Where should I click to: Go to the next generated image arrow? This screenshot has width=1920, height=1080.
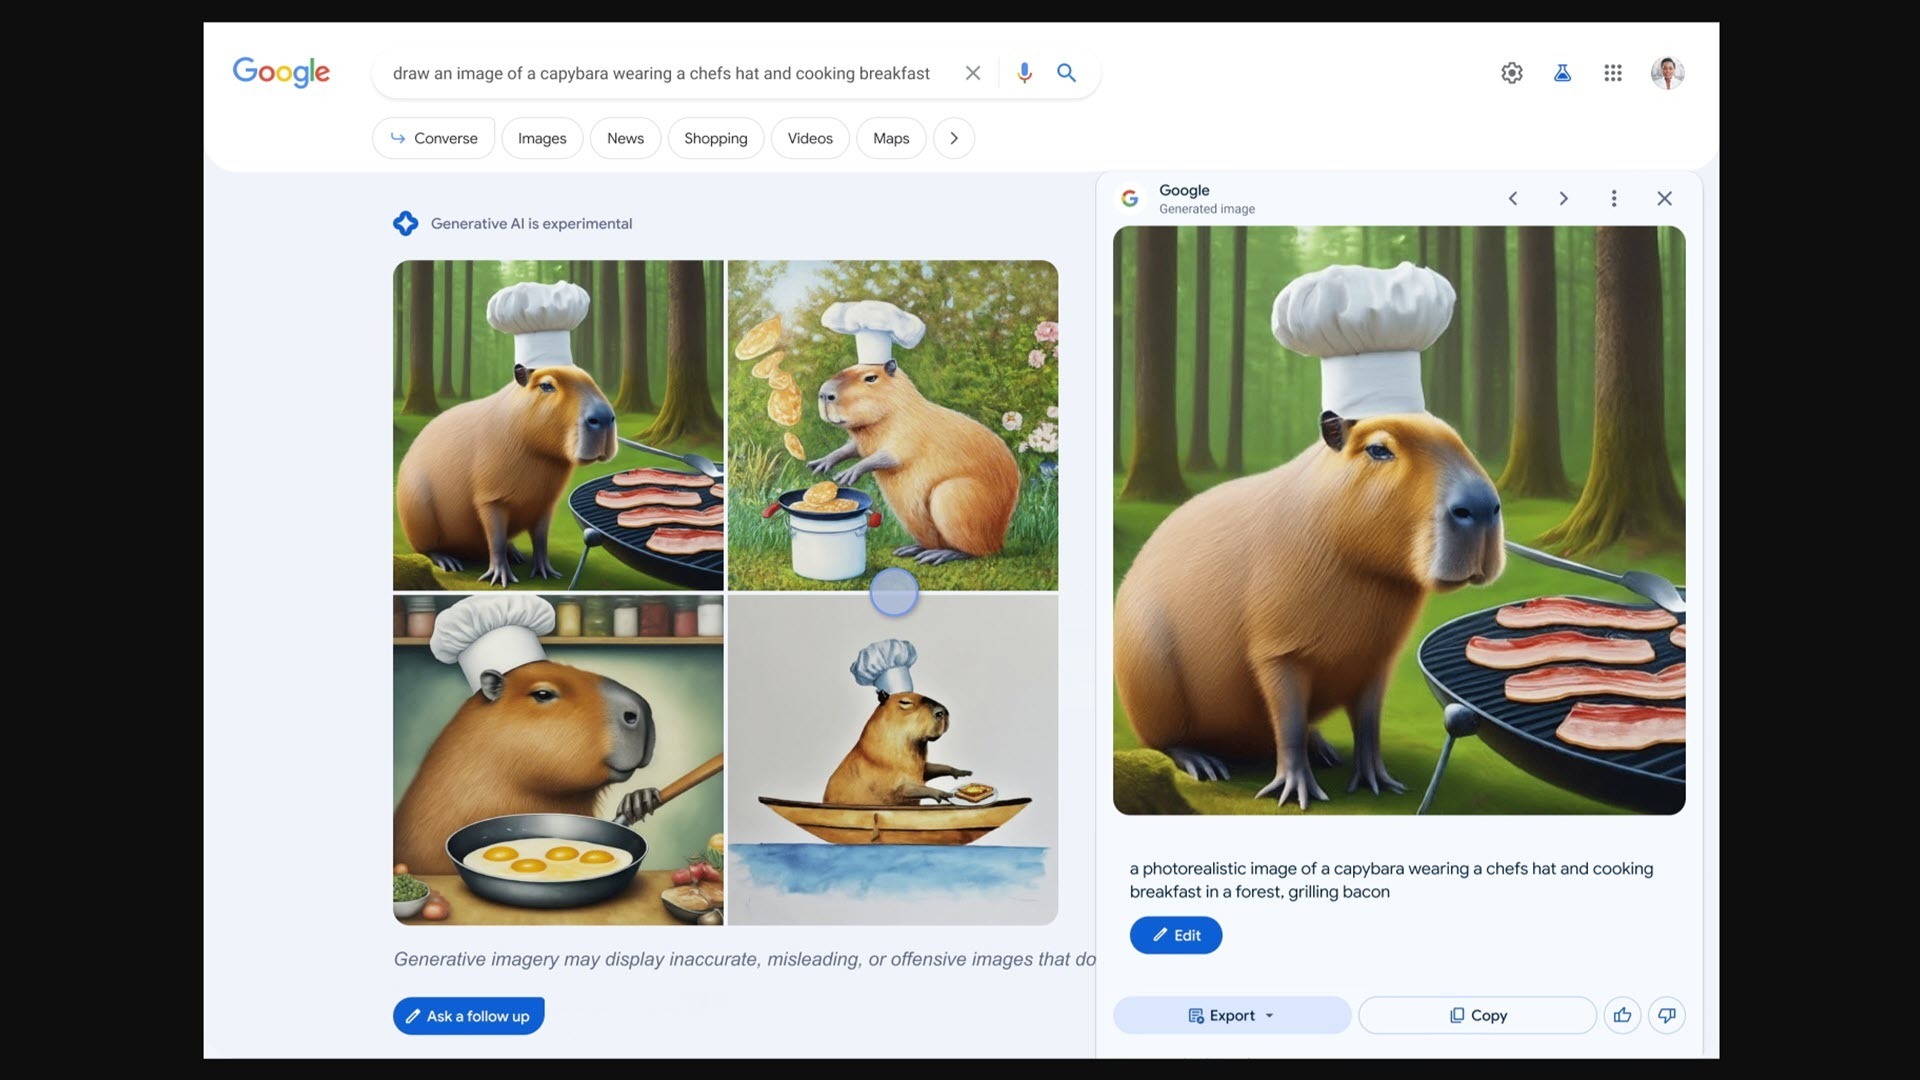coord(1563,198)
